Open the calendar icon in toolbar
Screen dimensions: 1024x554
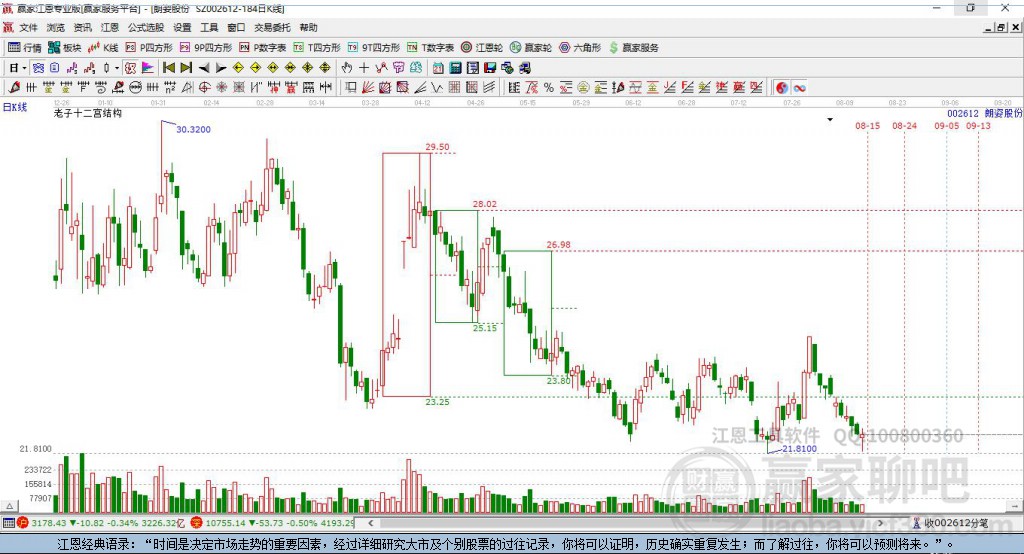tap(438, 68)
